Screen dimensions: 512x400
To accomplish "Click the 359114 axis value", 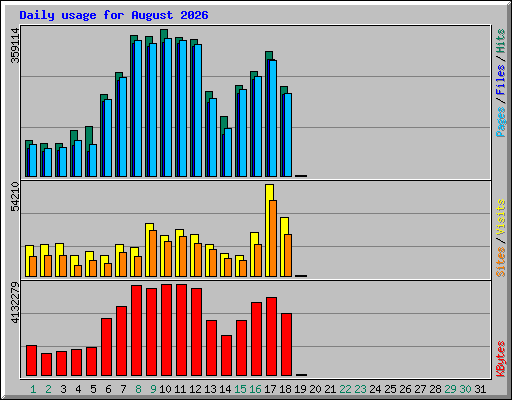I will click(15, 45).
